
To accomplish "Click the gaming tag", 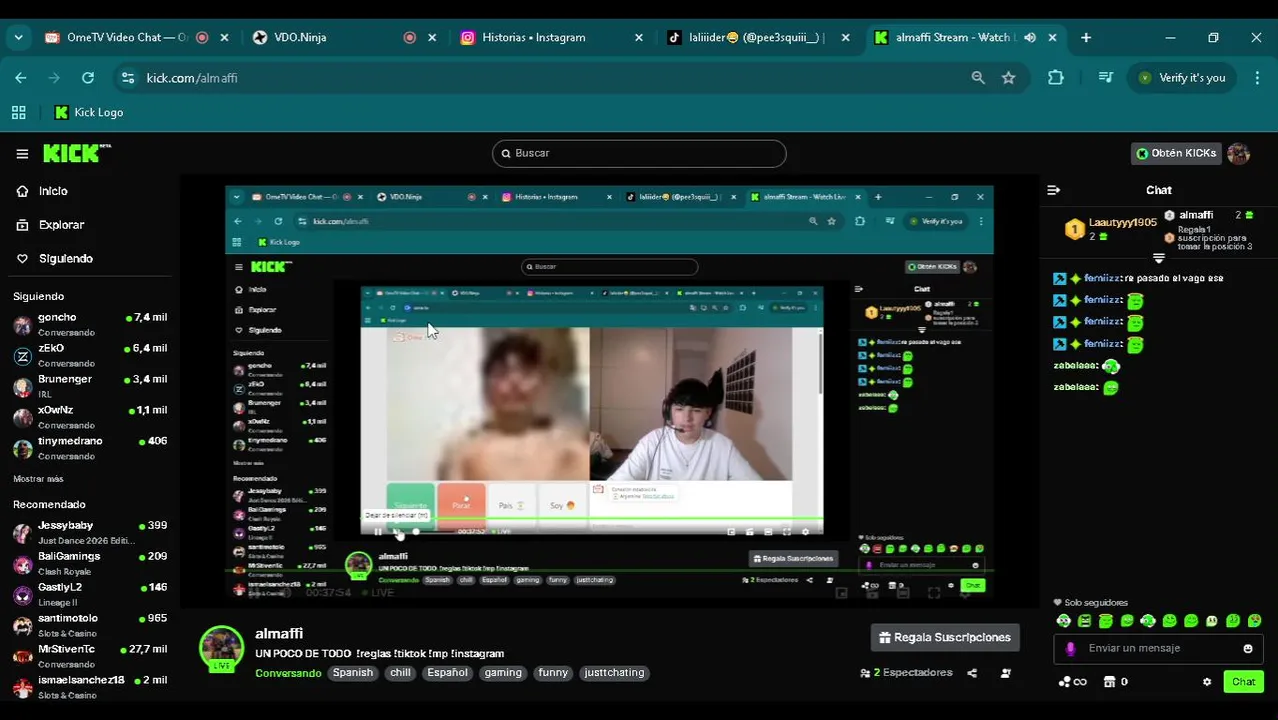I will 503,673.
